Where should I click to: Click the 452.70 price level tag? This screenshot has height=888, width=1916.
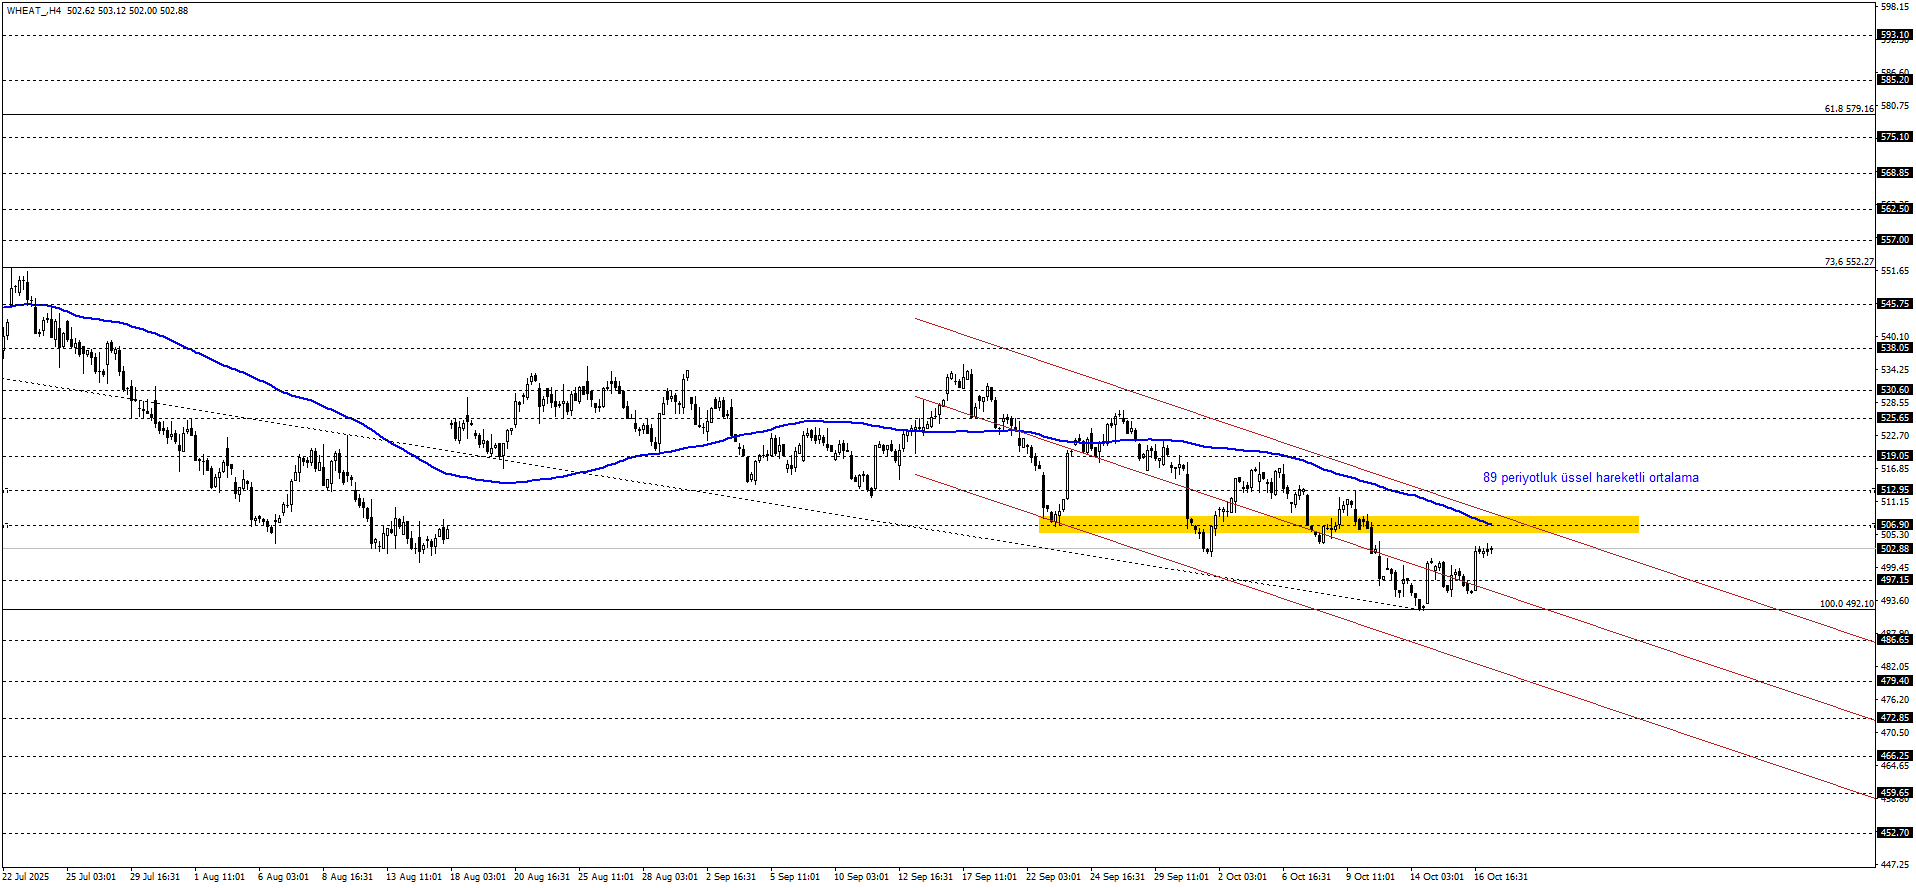coord(1895,833)
